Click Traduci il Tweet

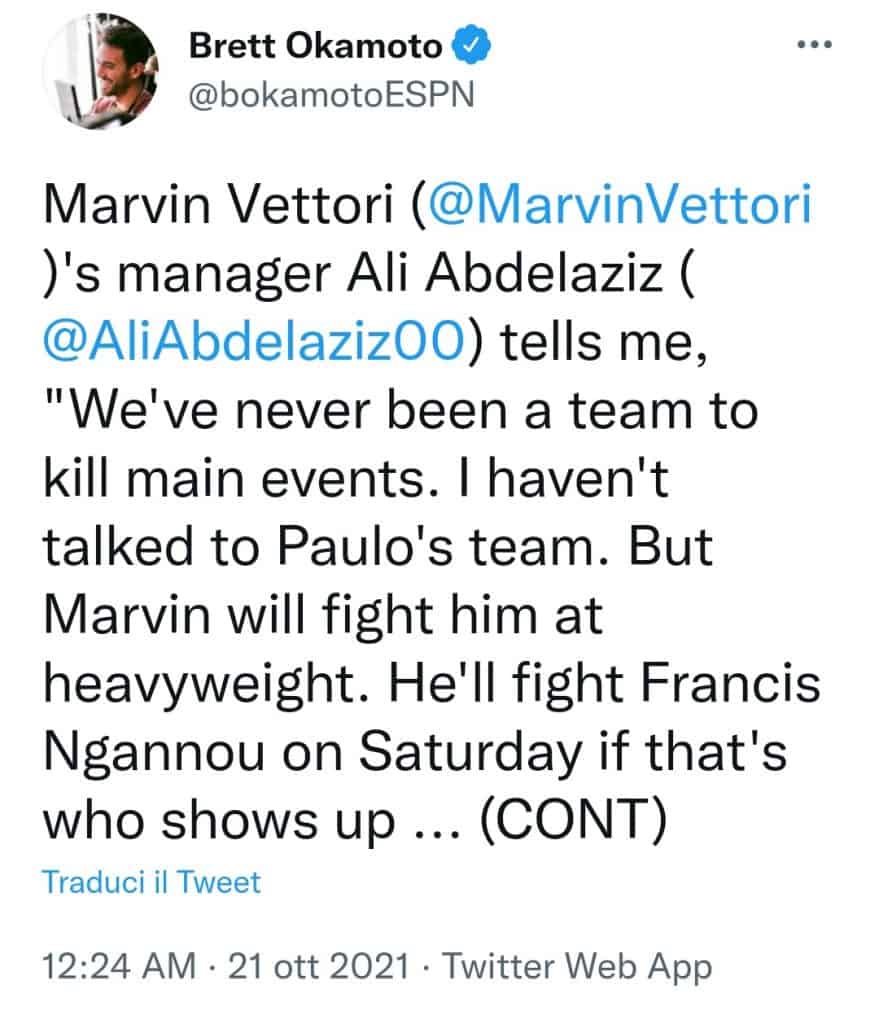151,883
